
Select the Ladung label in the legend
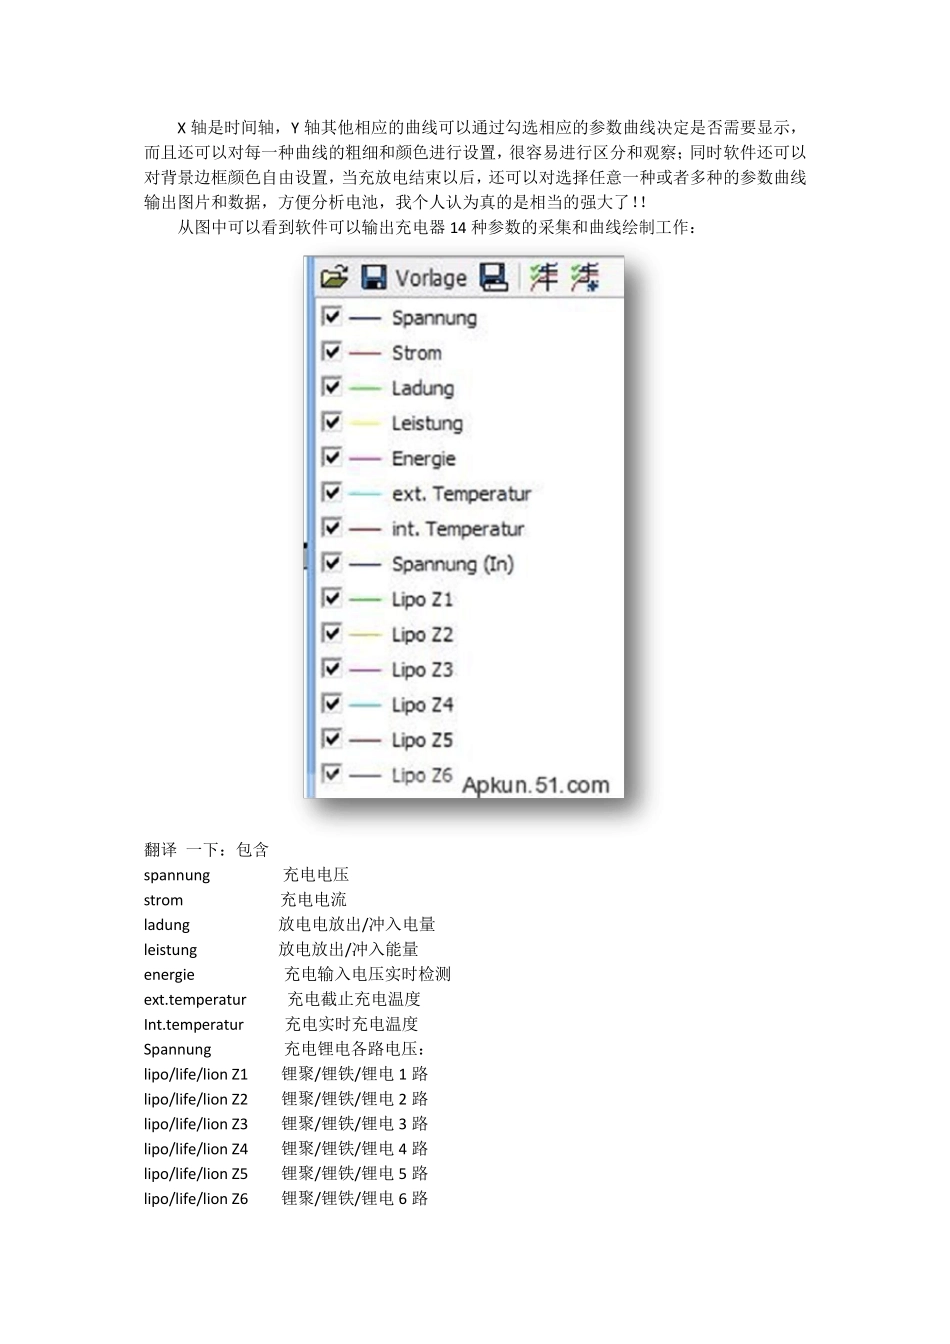(x=422, y=388)
